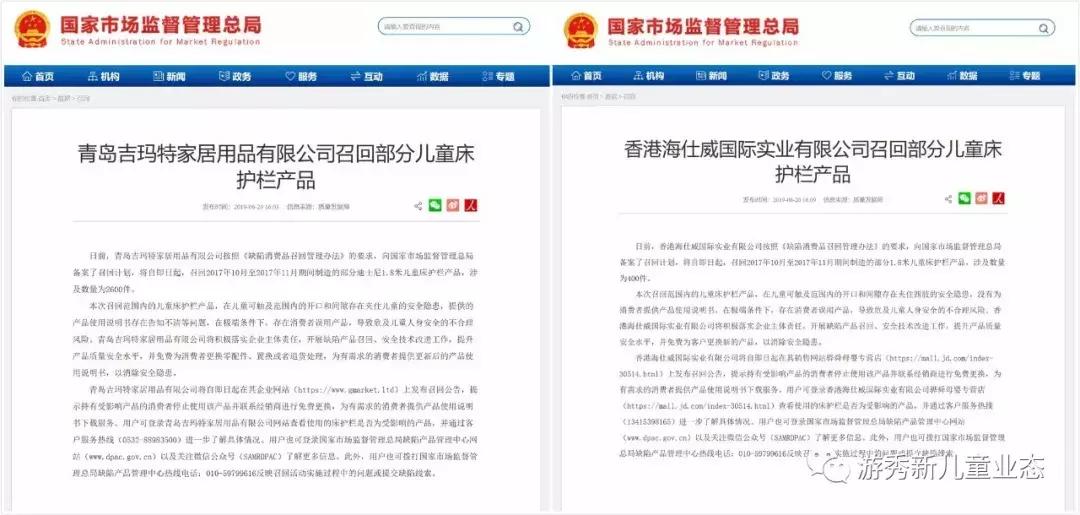
Task: Click the headline 香港海仕威国际实业有限公司召回部分儿童床护栏产品
Action: pyautogui.click(x=813, y=160)
